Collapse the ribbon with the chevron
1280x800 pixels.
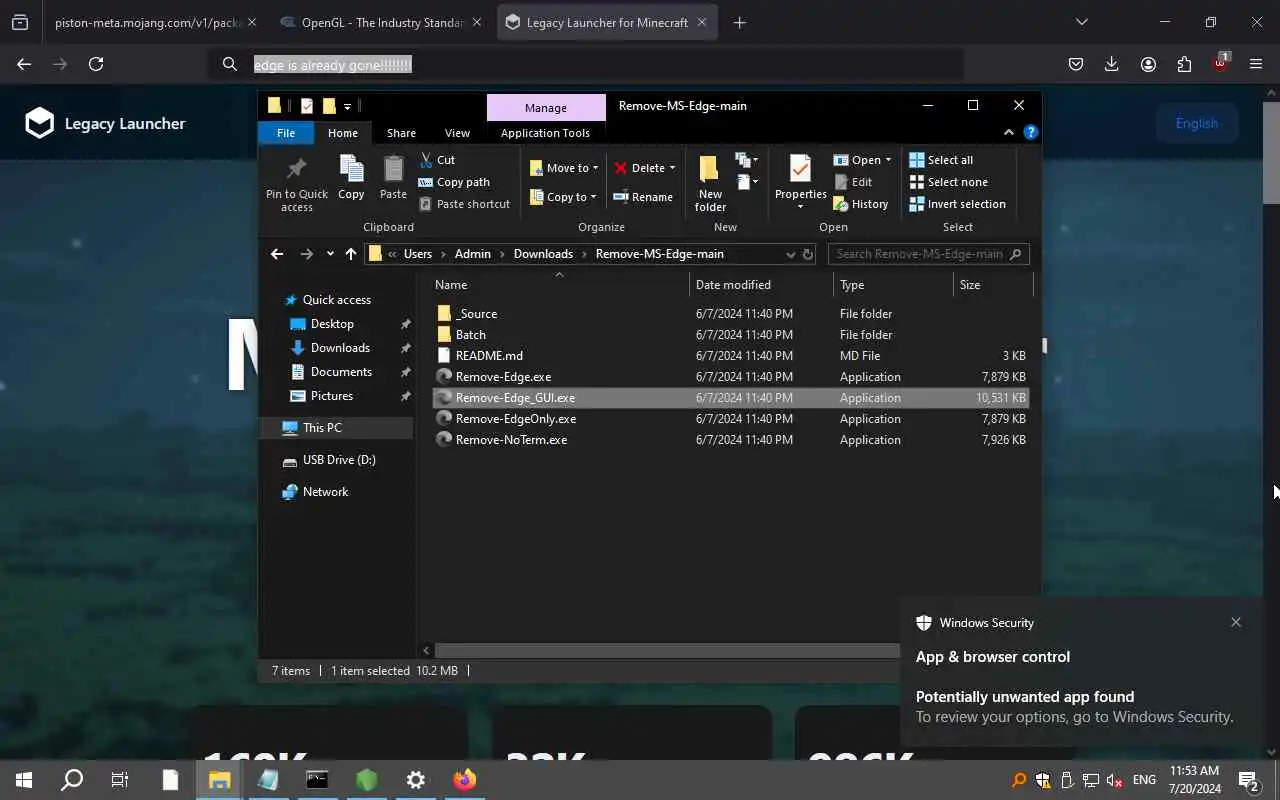[1009, 132]
